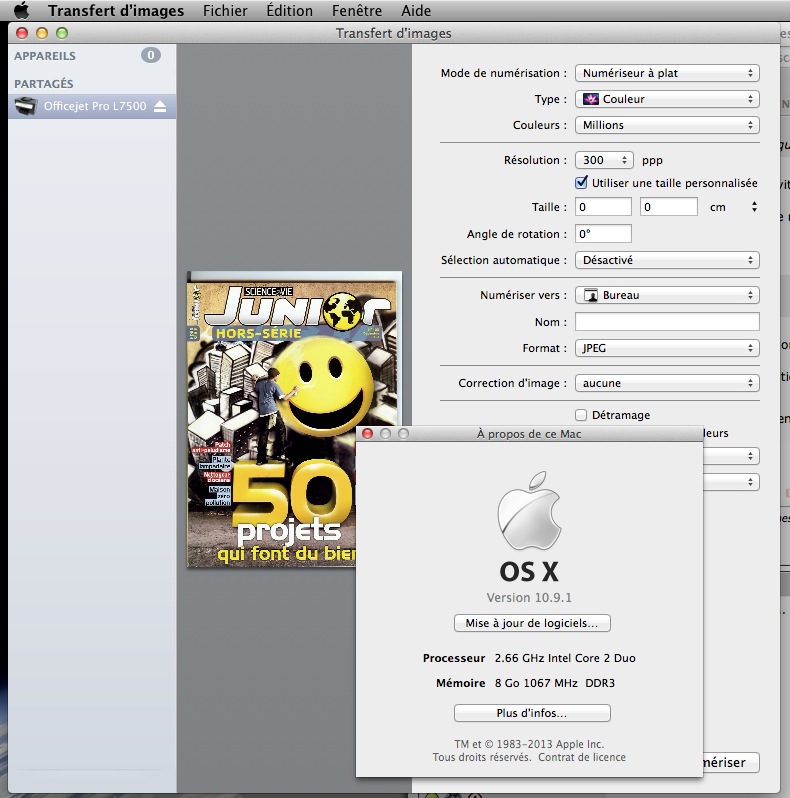The image size is (790, 798).
Task: Open the Type Couleur dropdown
Action: tap(667, 99)
